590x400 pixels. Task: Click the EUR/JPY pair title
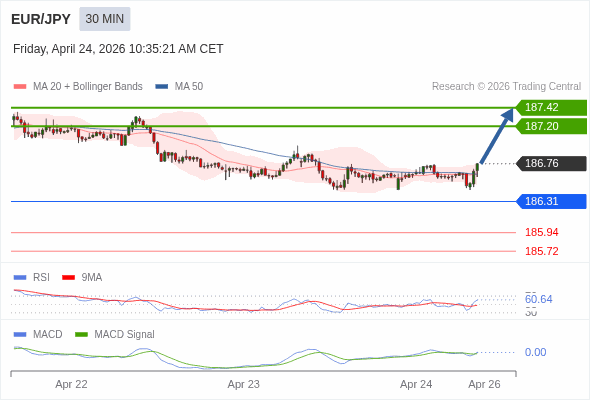(41, 19)
